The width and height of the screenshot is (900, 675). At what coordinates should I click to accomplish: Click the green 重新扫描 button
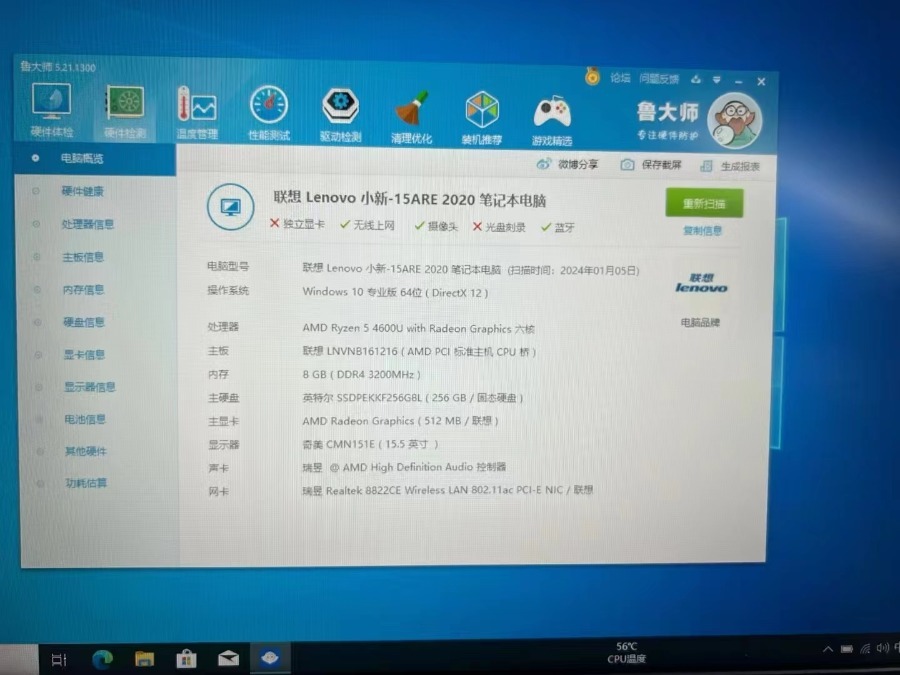(704, 203)
